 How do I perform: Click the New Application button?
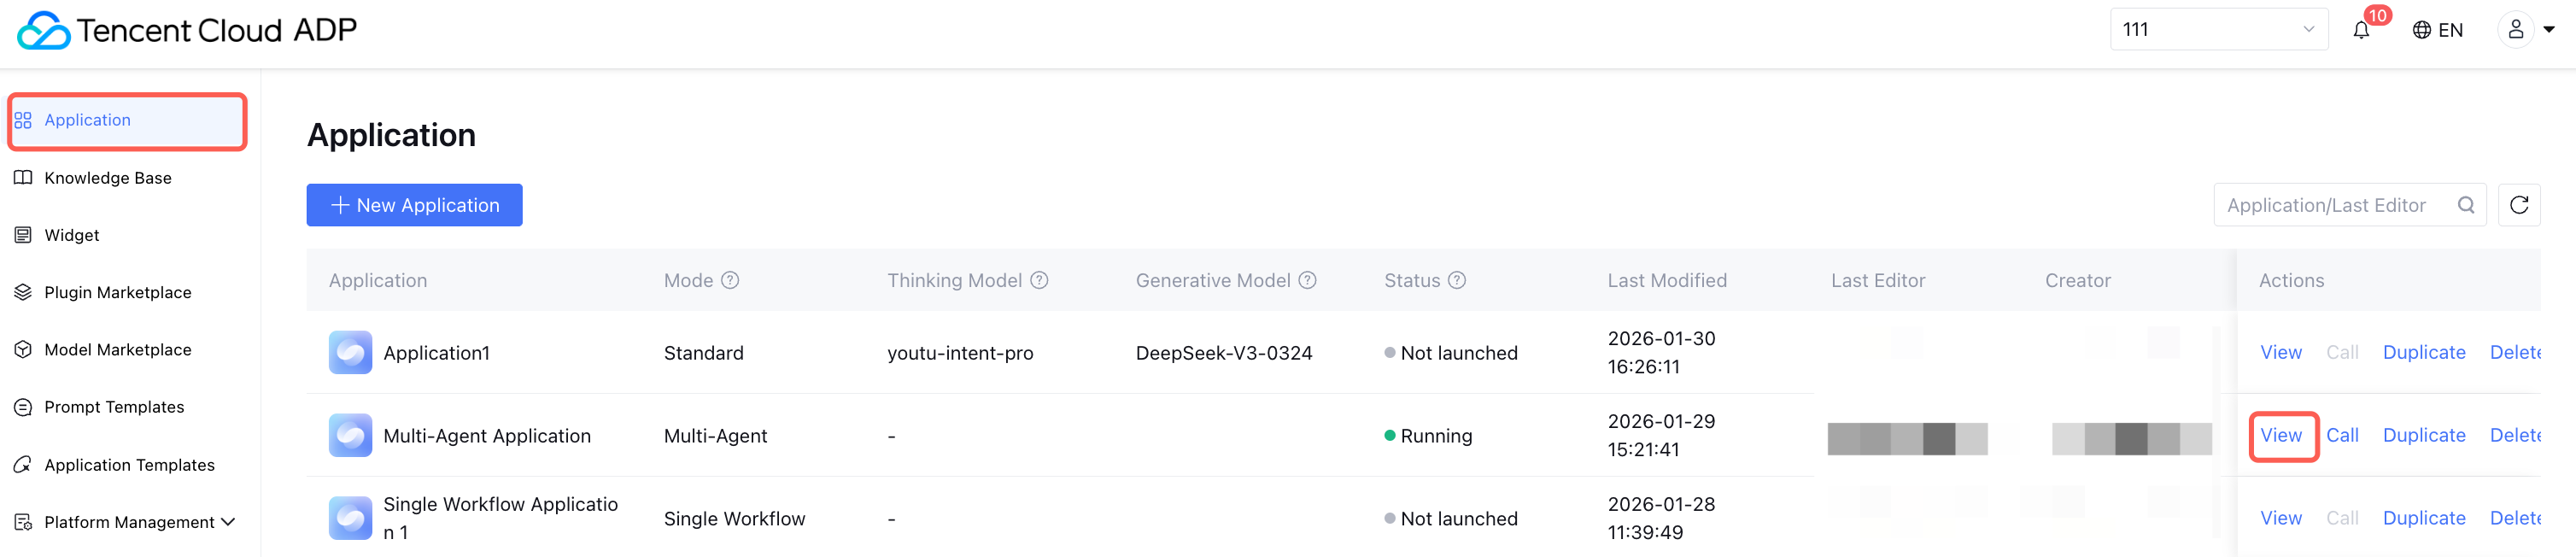pos(414,205)
